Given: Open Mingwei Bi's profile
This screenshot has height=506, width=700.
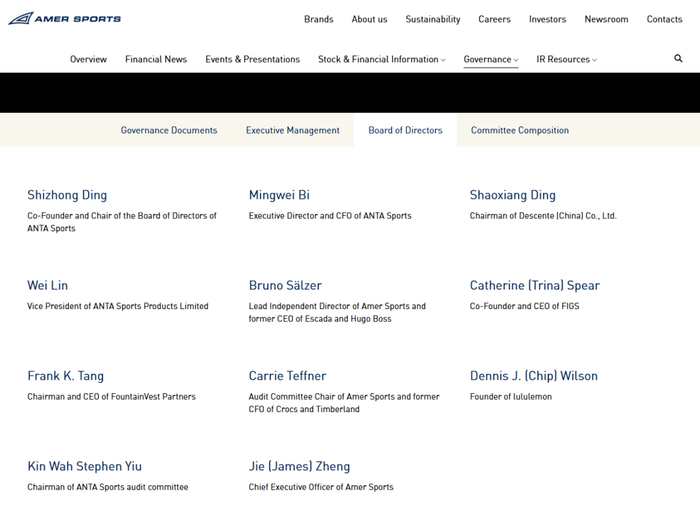Looking at the screenshot, I should tap(279, 195).
